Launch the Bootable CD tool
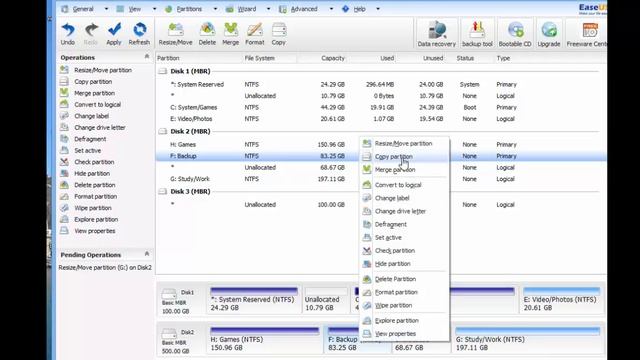This screenshot has height=360, width=640. click(515, 34)
